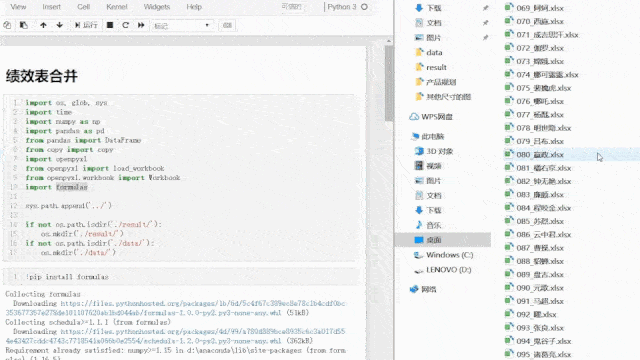
Task: Select 3D 对象 in the navigation pane
Action: tap(440, 151)
